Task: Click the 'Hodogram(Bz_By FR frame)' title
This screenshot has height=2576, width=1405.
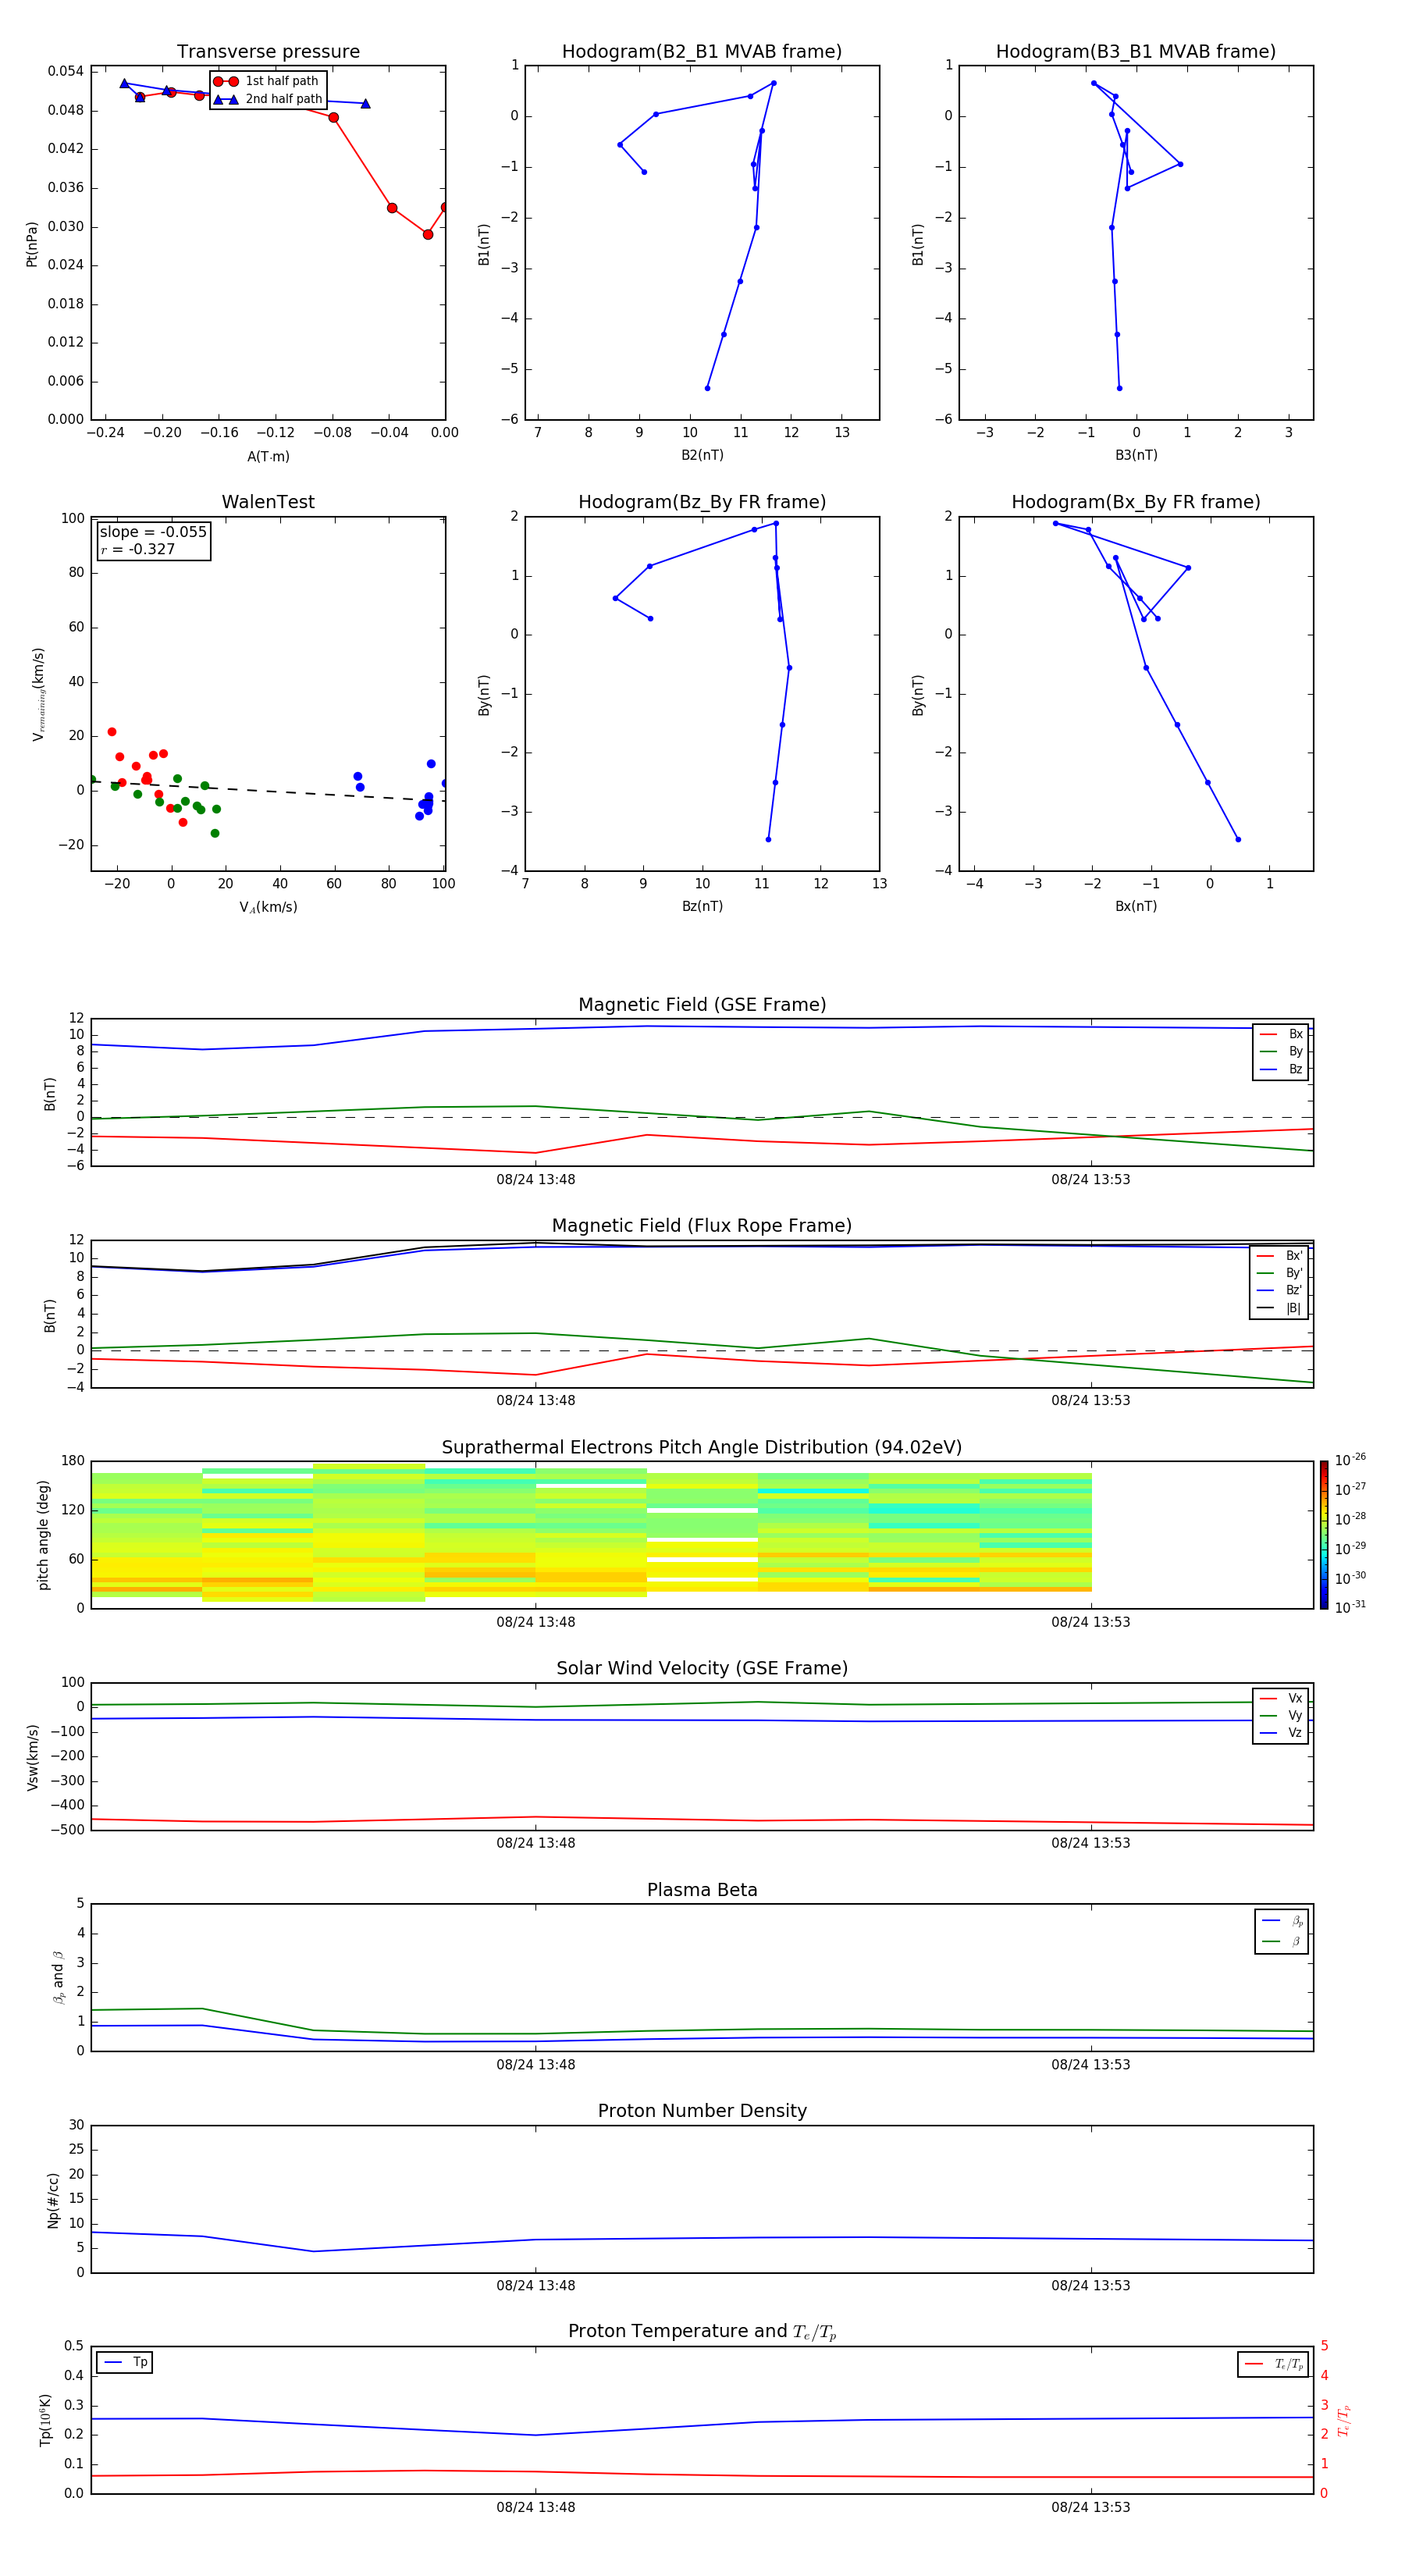Action: 702,502
